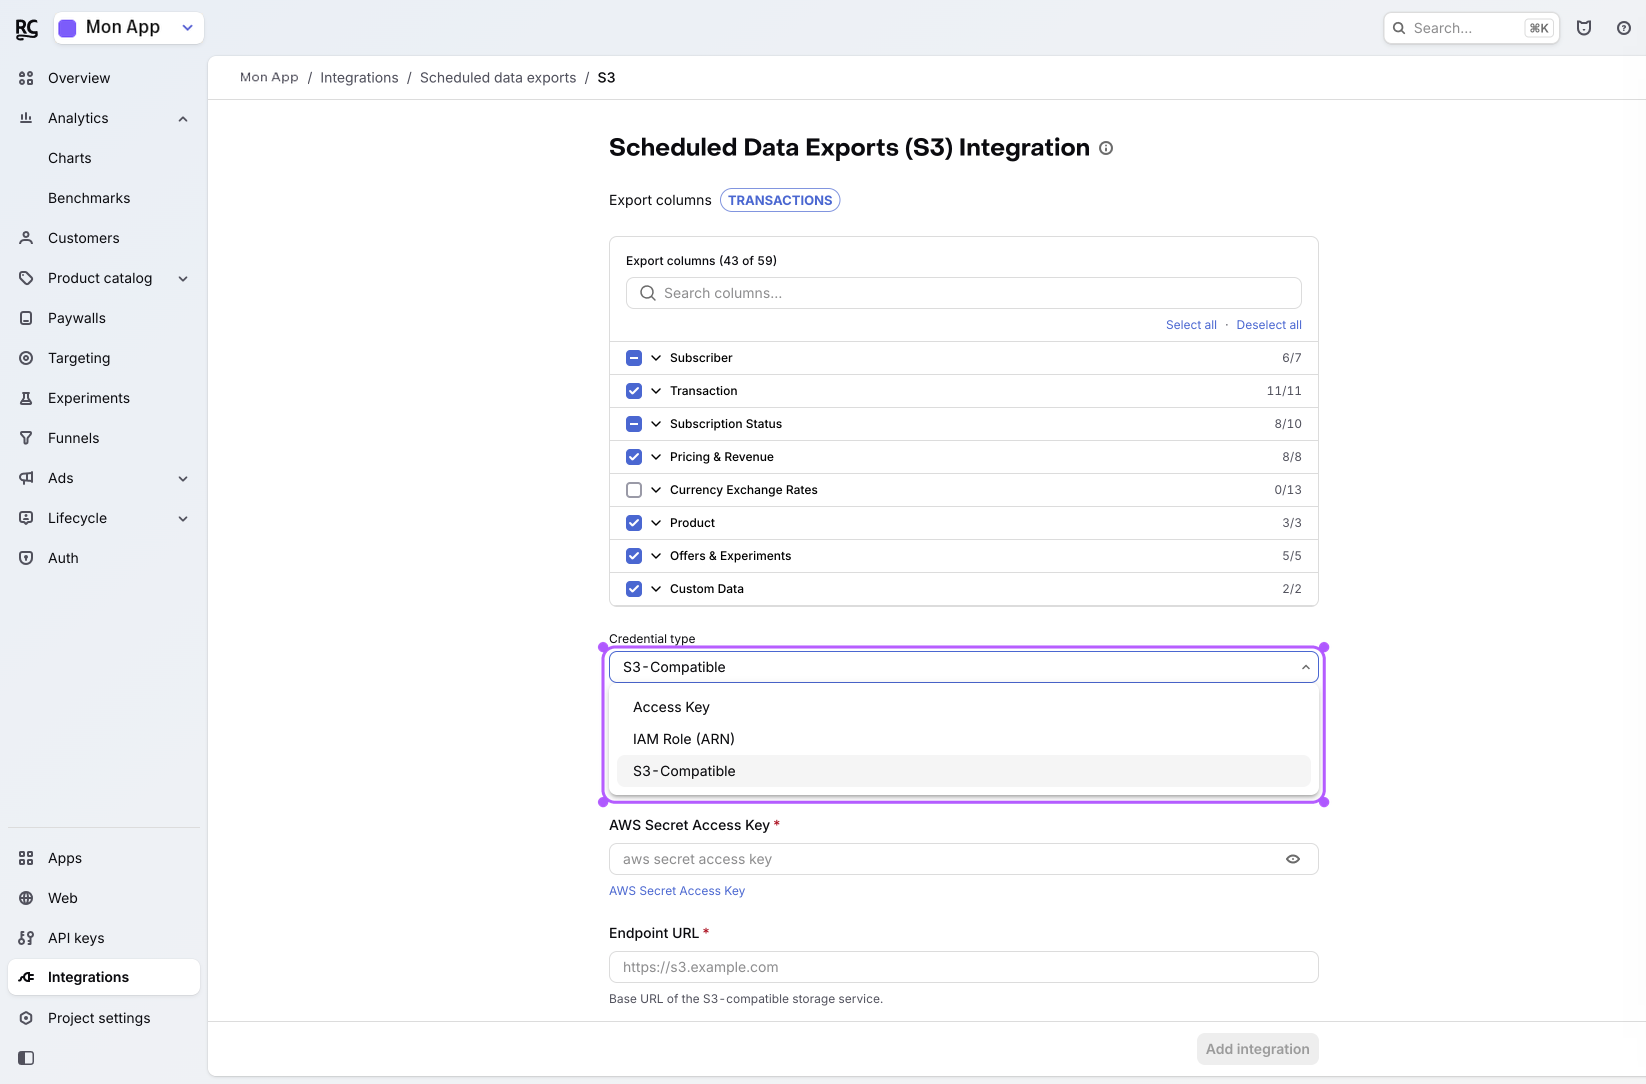Click the help icon in top bar
This screenshot has width=1646, height=1084.
pyautogui.click(x=1624, y=28)
